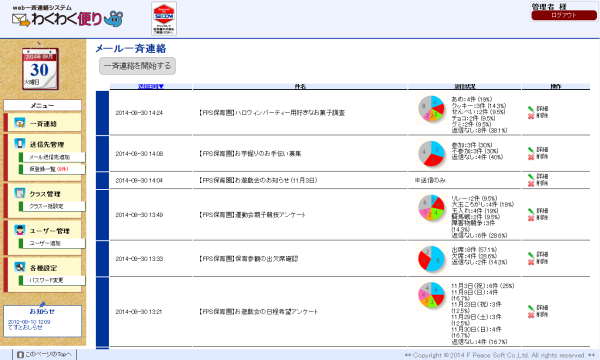Click the date 2014-09-30 14:08
Viewport: 600px width, 360px height.
[x=139, y=153]
